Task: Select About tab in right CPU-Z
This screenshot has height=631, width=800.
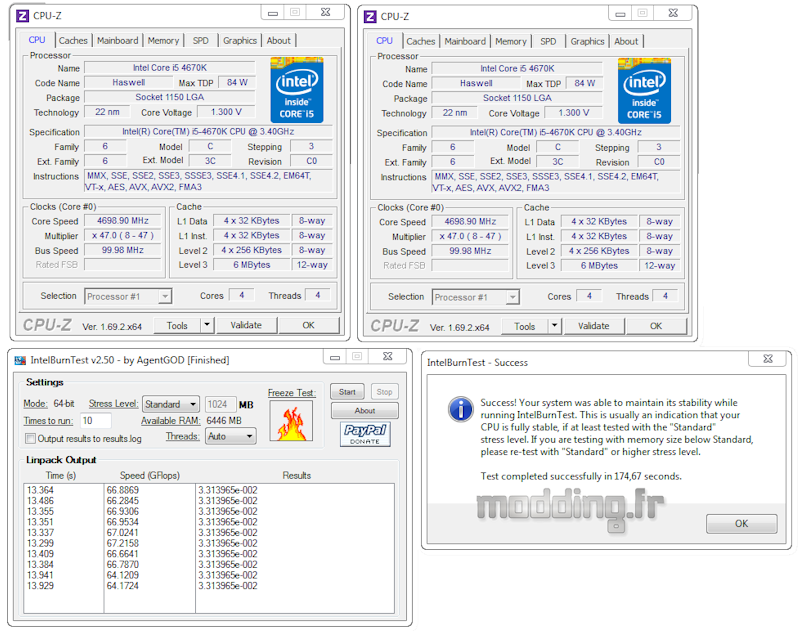Action: [626, 41]
